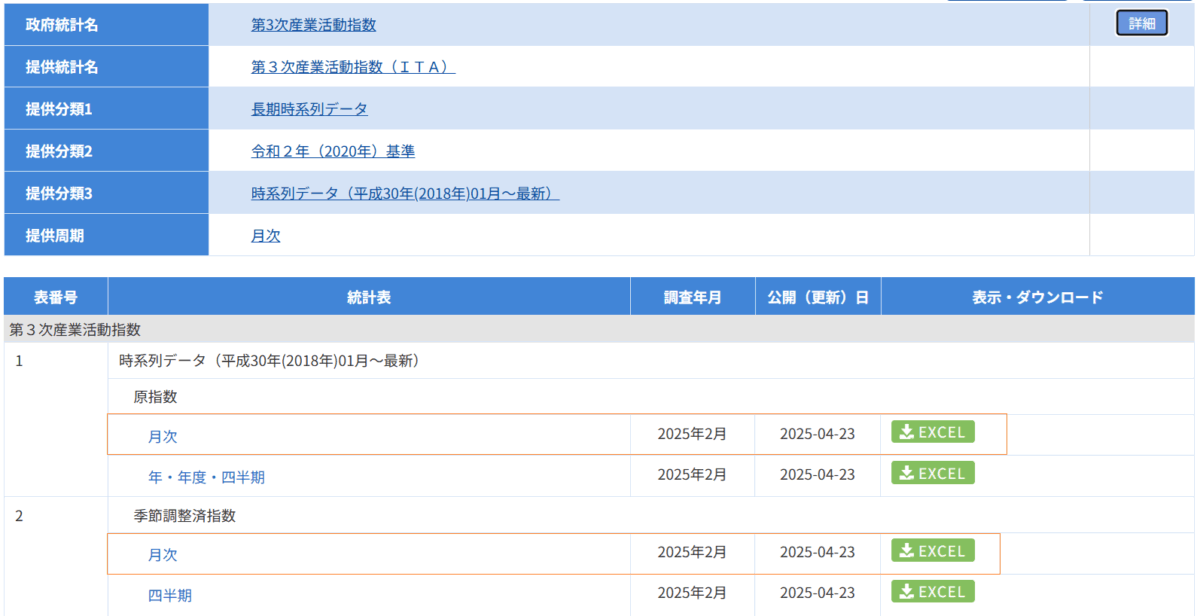Click the 月次 link in the 提供周期 row
The height and width of the screenshot is (616, 1200).
tap(265, 236)
